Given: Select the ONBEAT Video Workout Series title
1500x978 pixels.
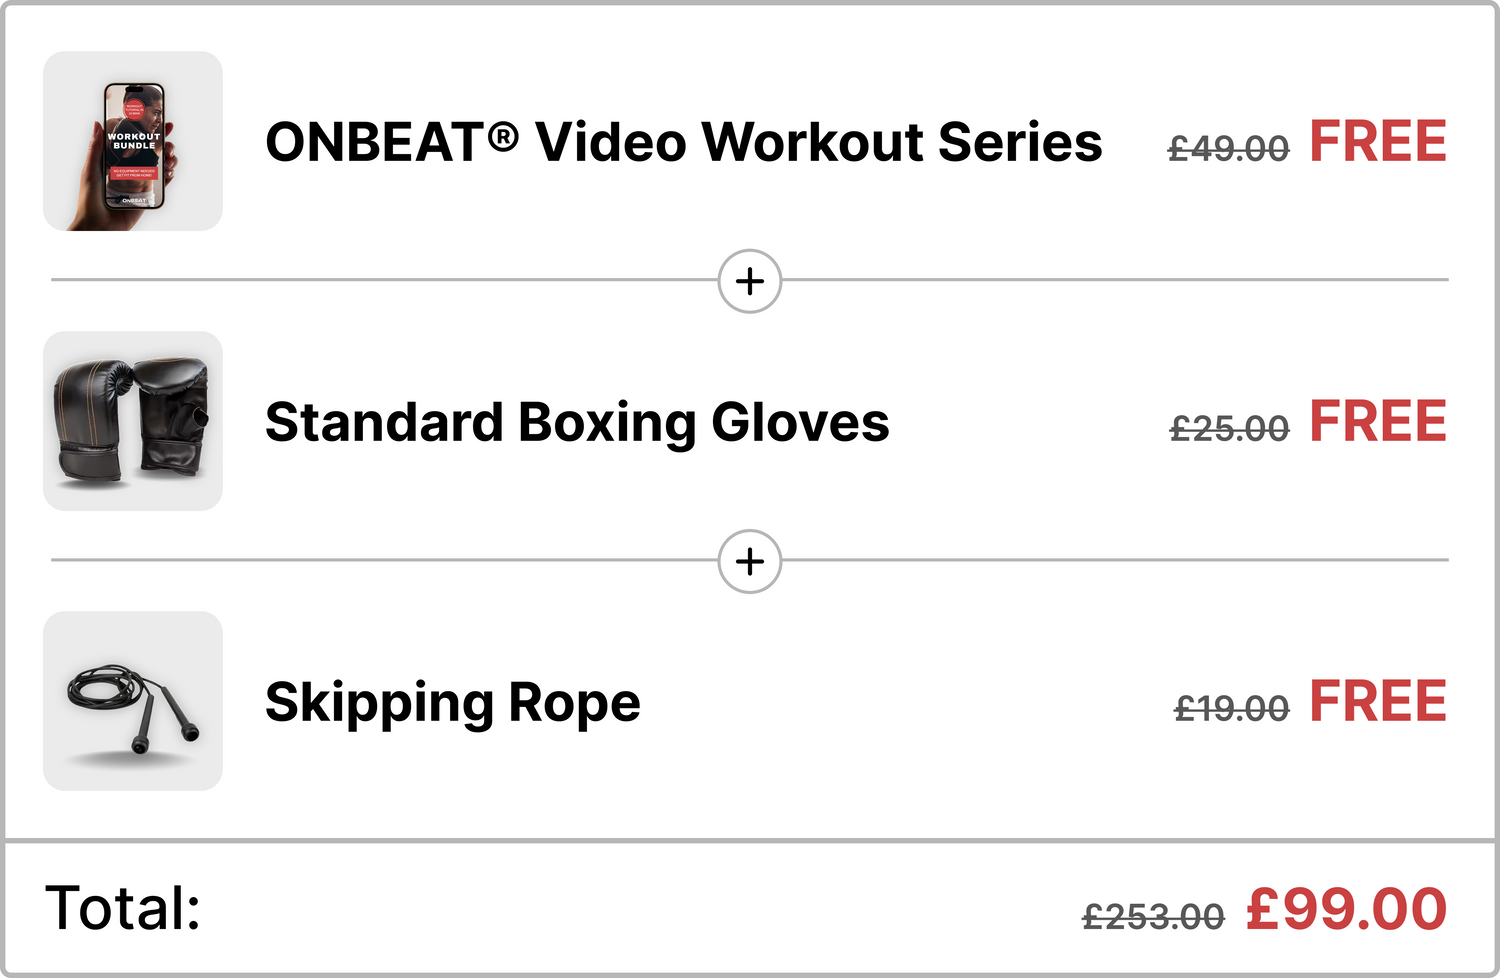Looking at the screenshot, I should tap(683, 142).
